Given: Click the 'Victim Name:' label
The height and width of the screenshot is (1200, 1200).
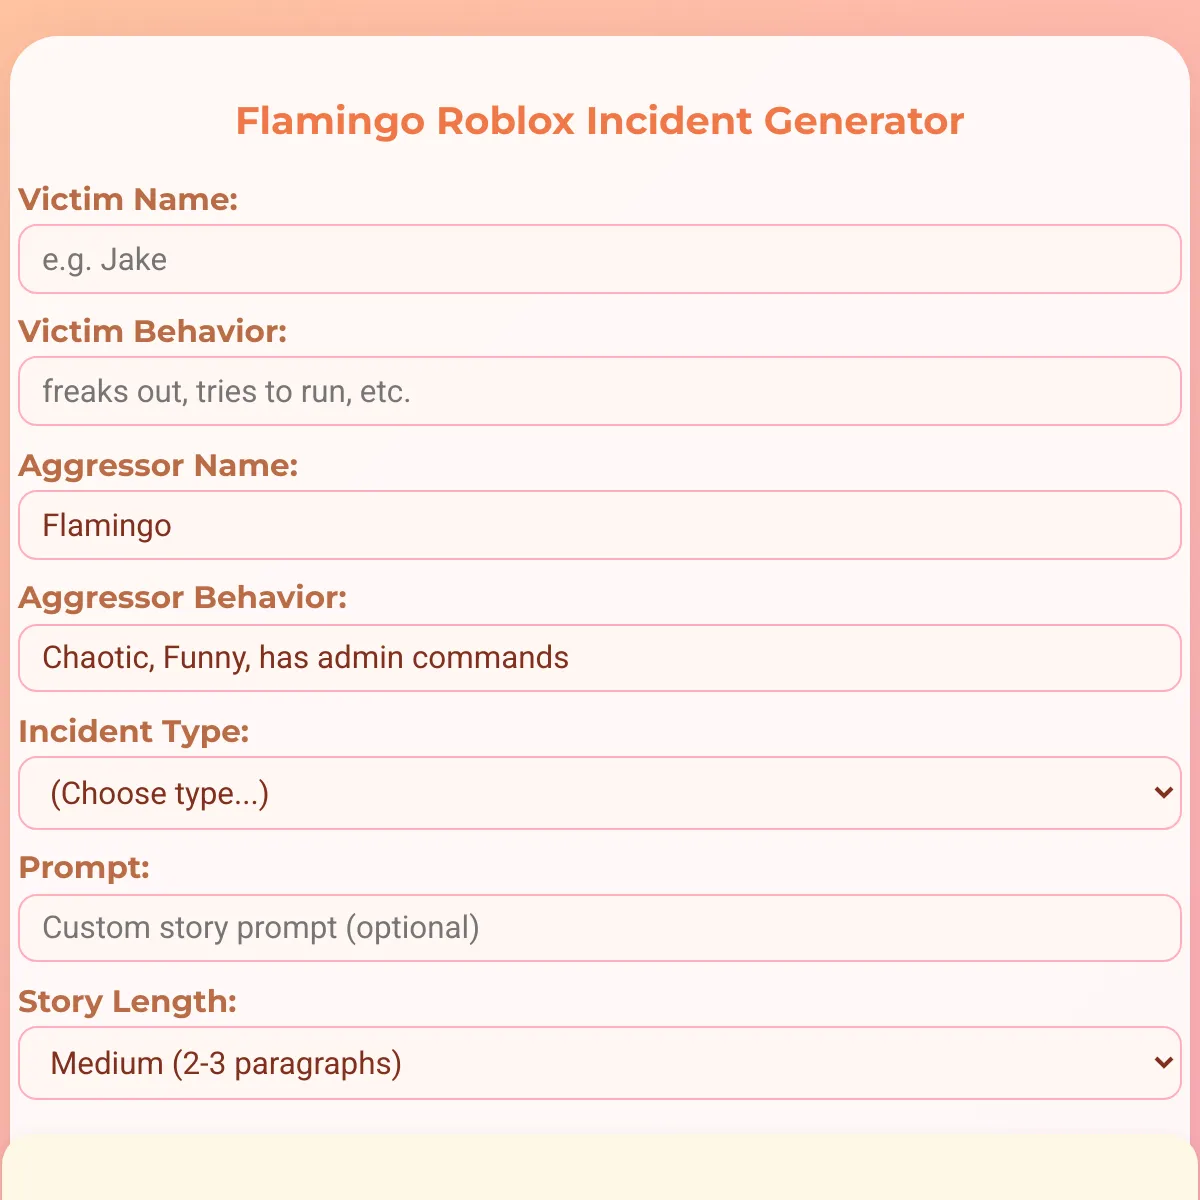Looking at the screenshot, I should point(128,199).
